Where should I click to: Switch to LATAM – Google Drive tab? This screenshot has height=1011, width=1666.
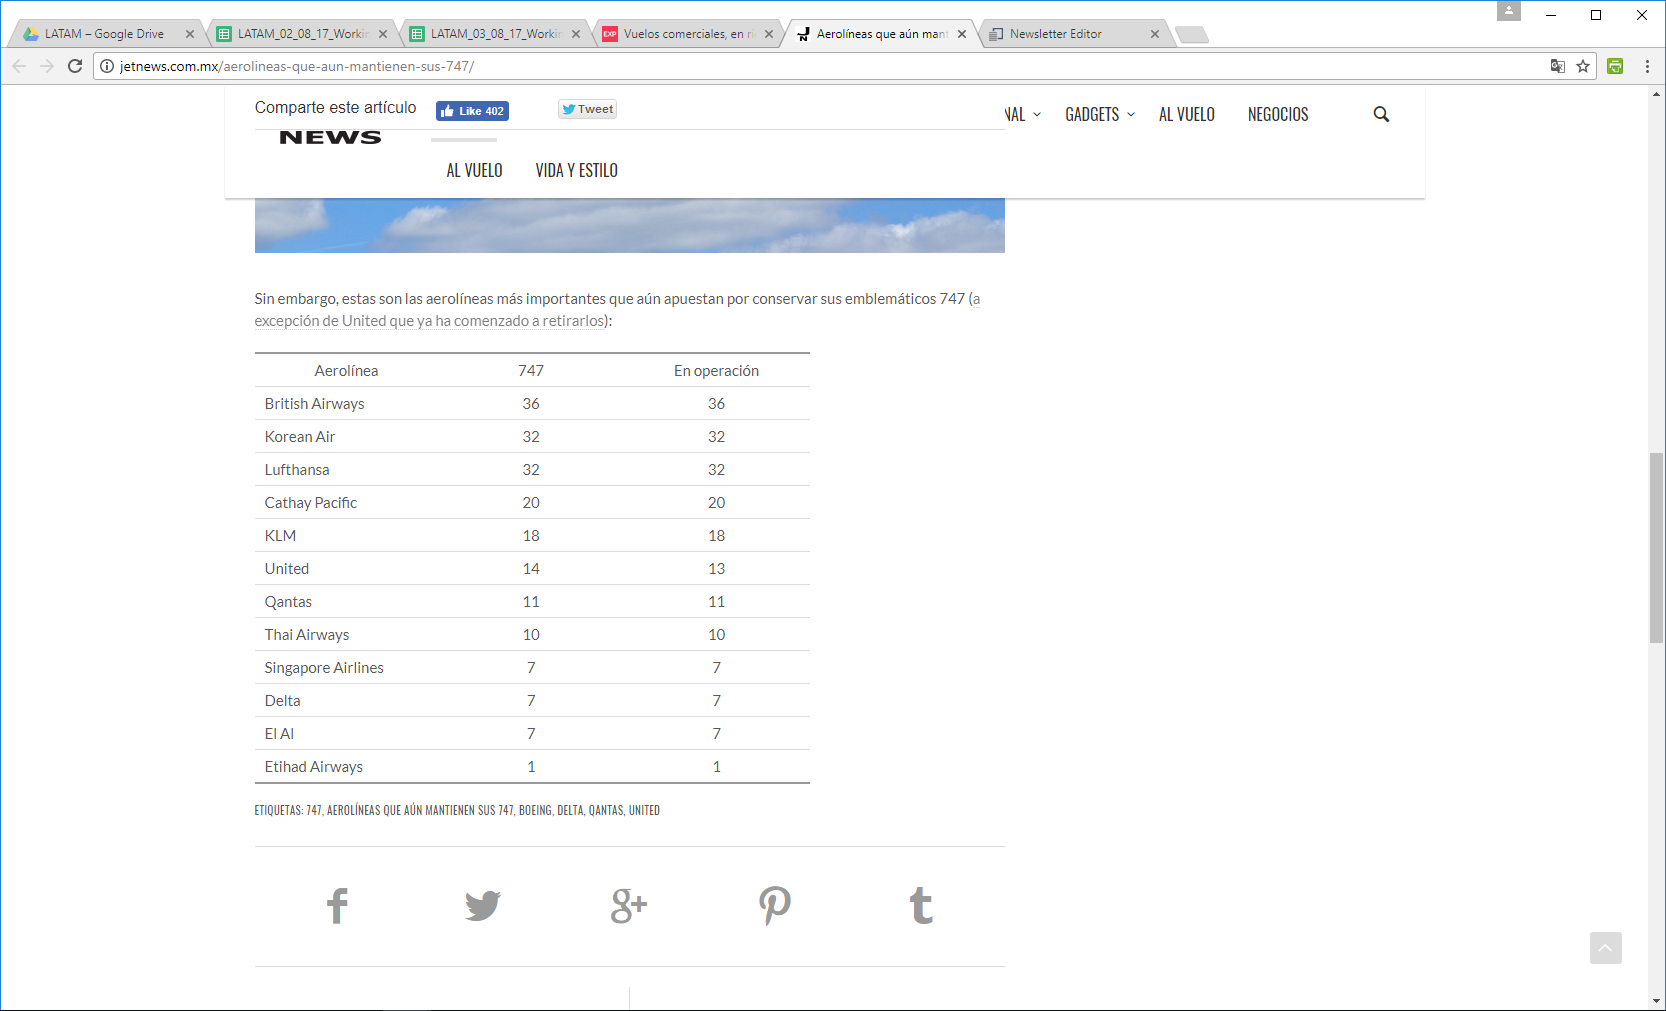(x=104, y=34)
